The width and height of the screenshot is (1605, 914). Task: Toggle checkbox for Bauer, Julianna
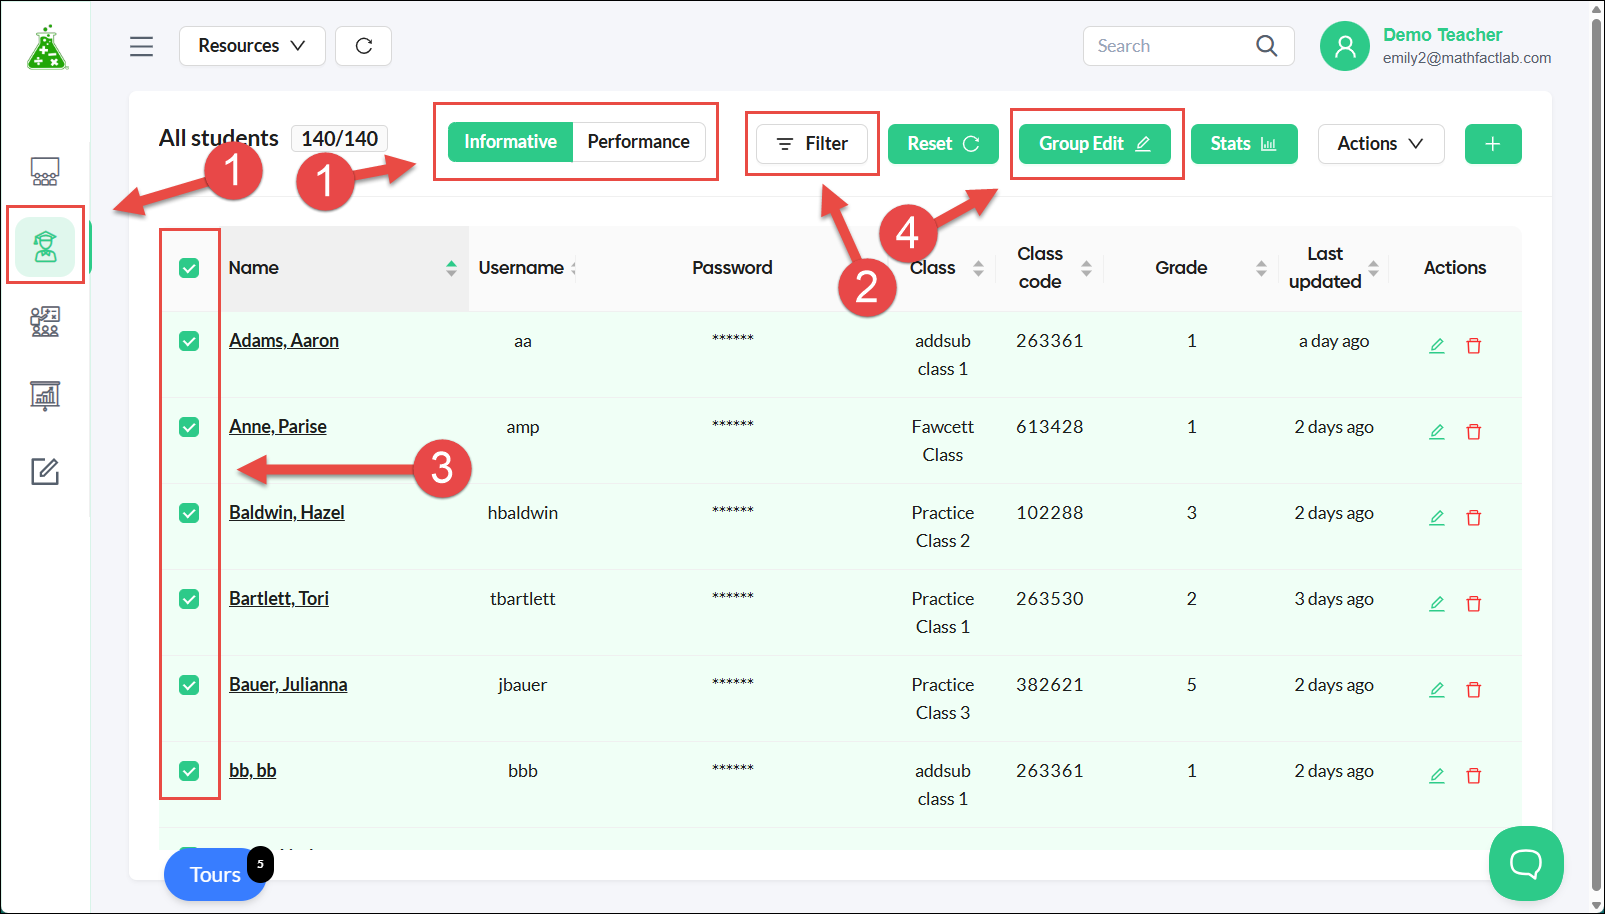(189, 685)
